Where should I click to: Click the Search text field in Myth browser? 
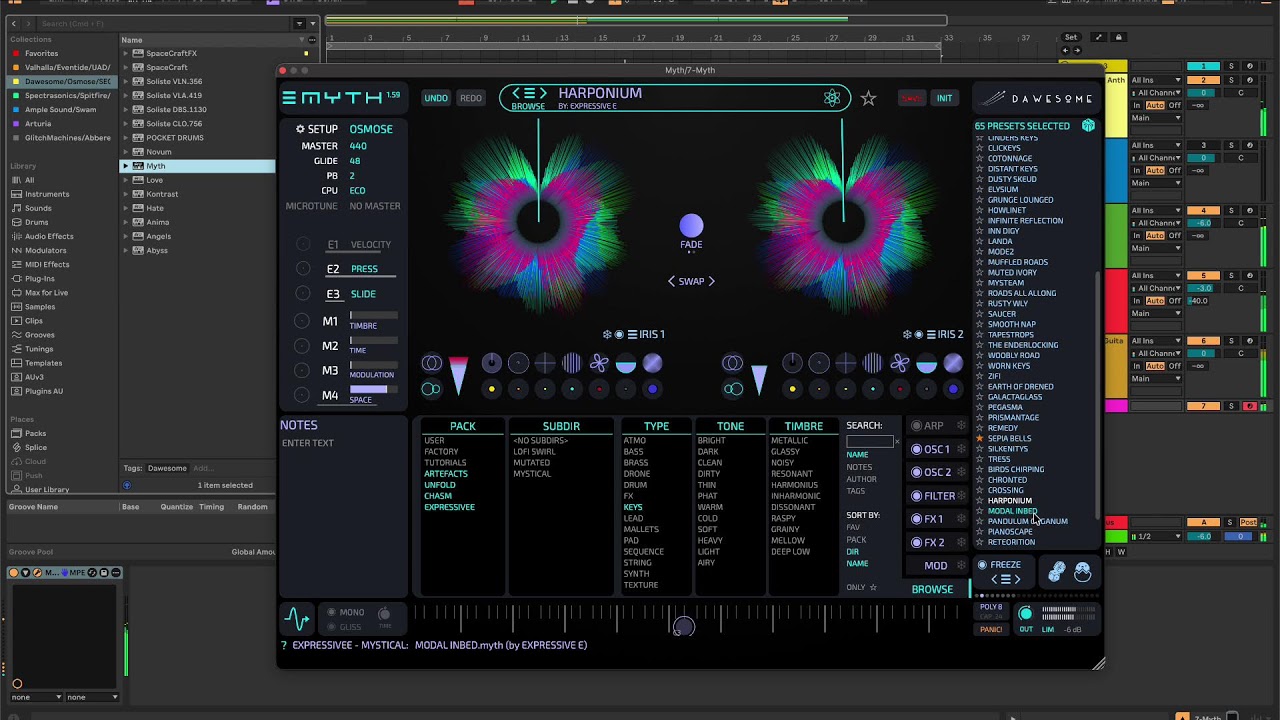(x=870, y=441)
